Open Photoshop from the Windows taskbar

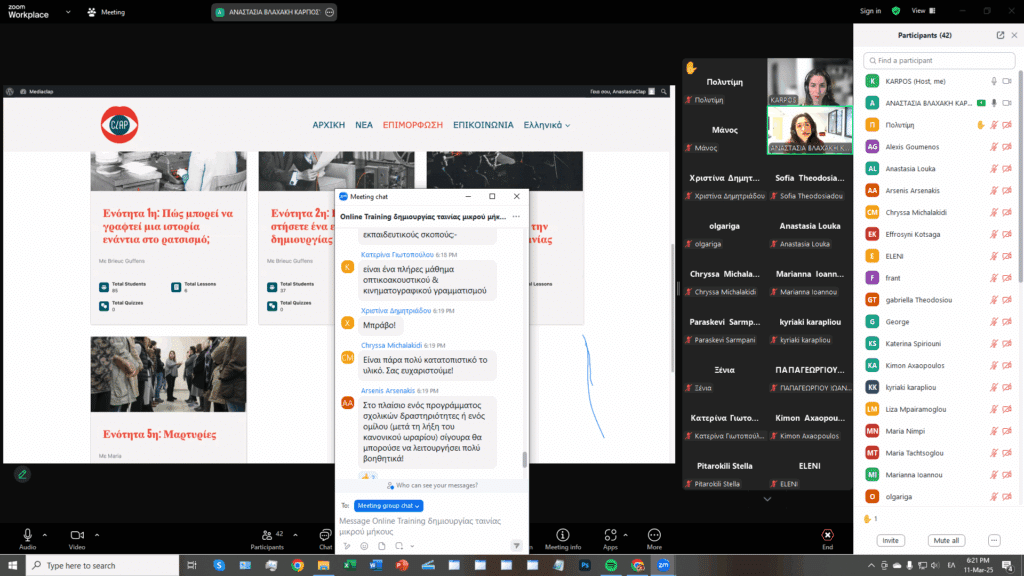(x=584, y=566)
